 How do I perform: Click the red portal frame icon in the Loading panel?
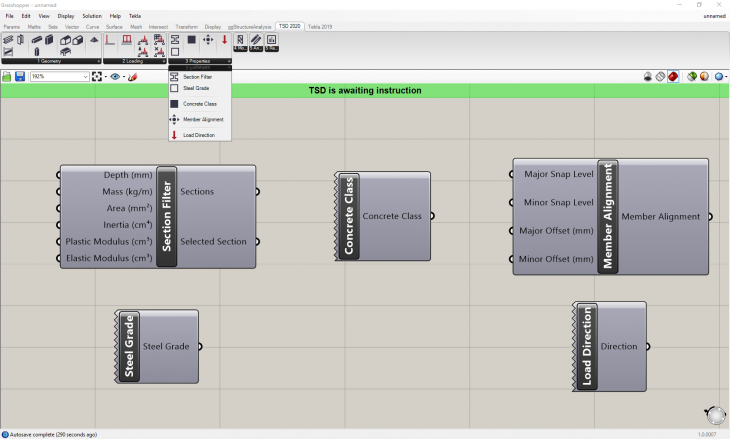pyautogui.click(x=126, y=40)
